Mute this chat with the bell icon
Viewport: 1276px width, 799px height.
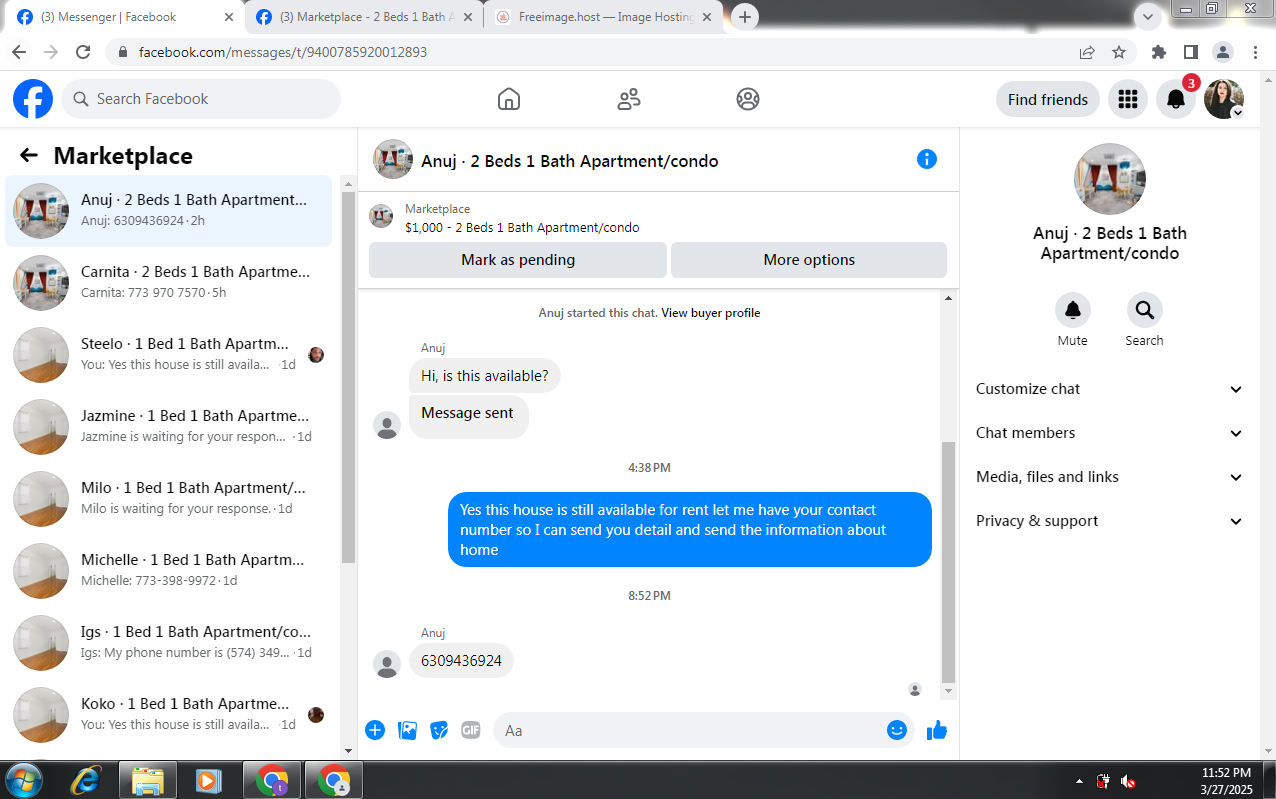[x=1073, y=310]
